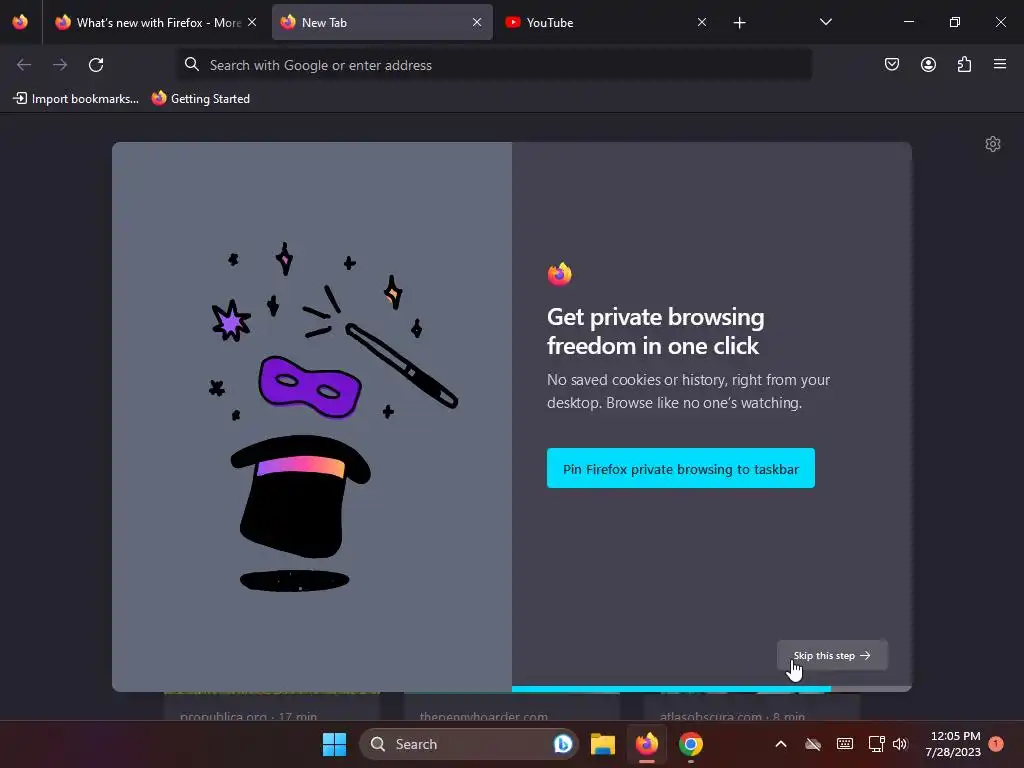Viewport: 1024px width, 768px height.
Task: Open the notification badge in taskbar
Action: point(996,743)
